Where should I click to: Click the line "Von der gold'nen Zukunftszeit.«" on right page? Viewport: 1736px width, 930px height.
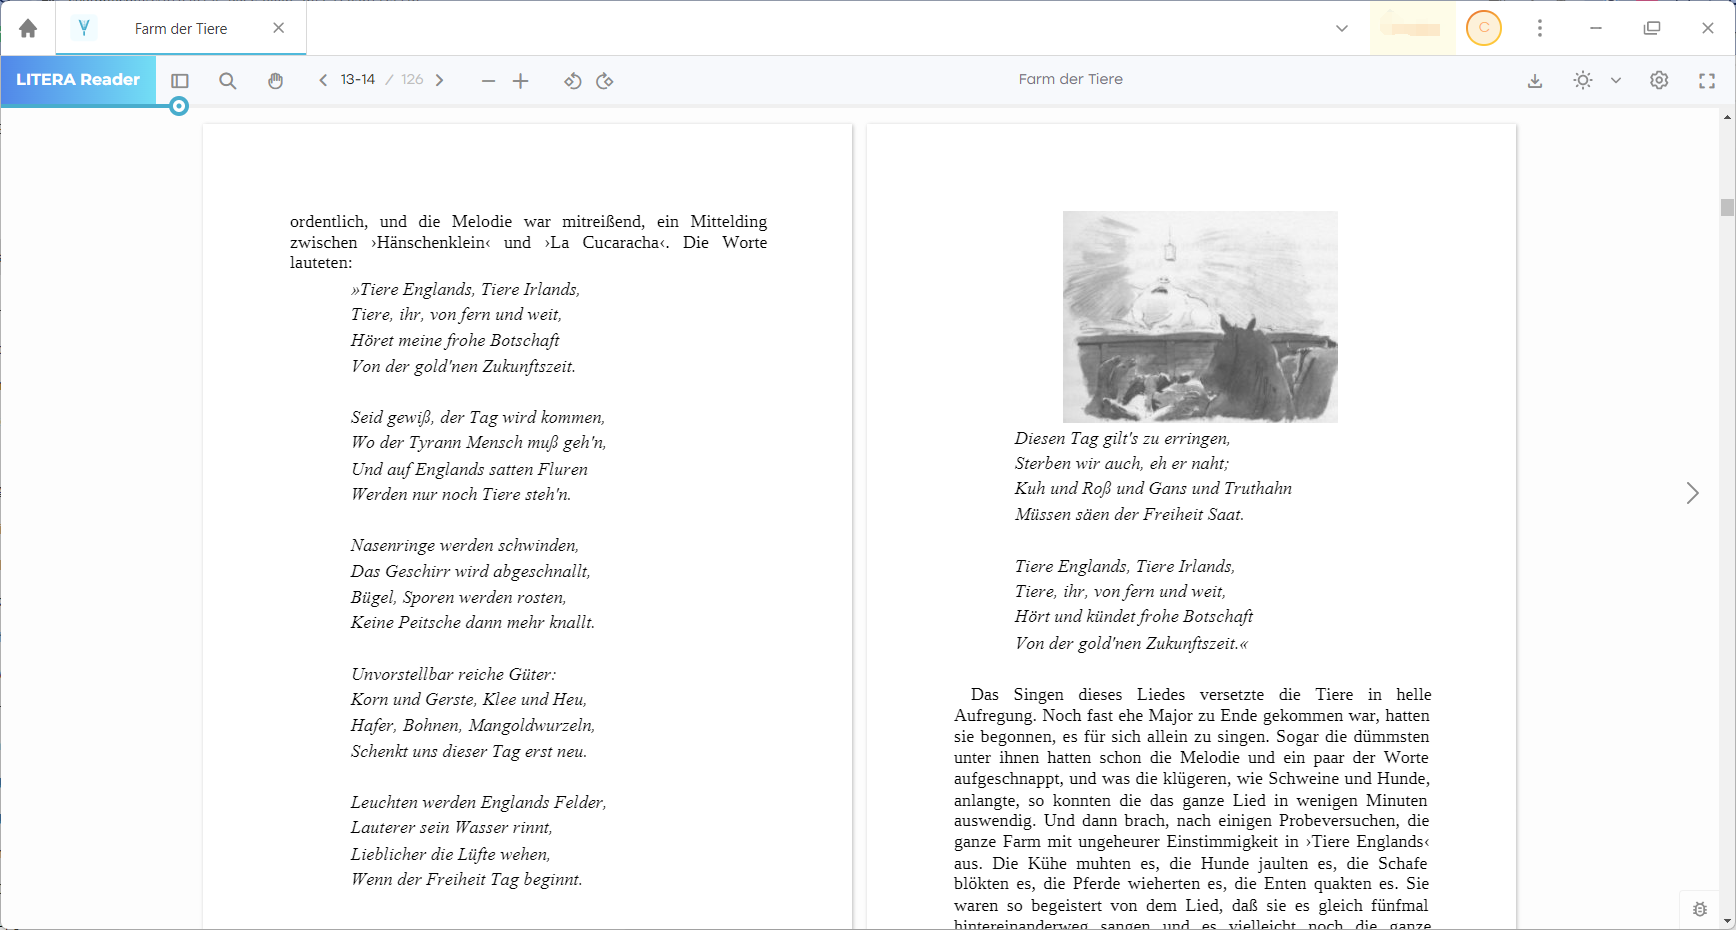coord(1131,643)
